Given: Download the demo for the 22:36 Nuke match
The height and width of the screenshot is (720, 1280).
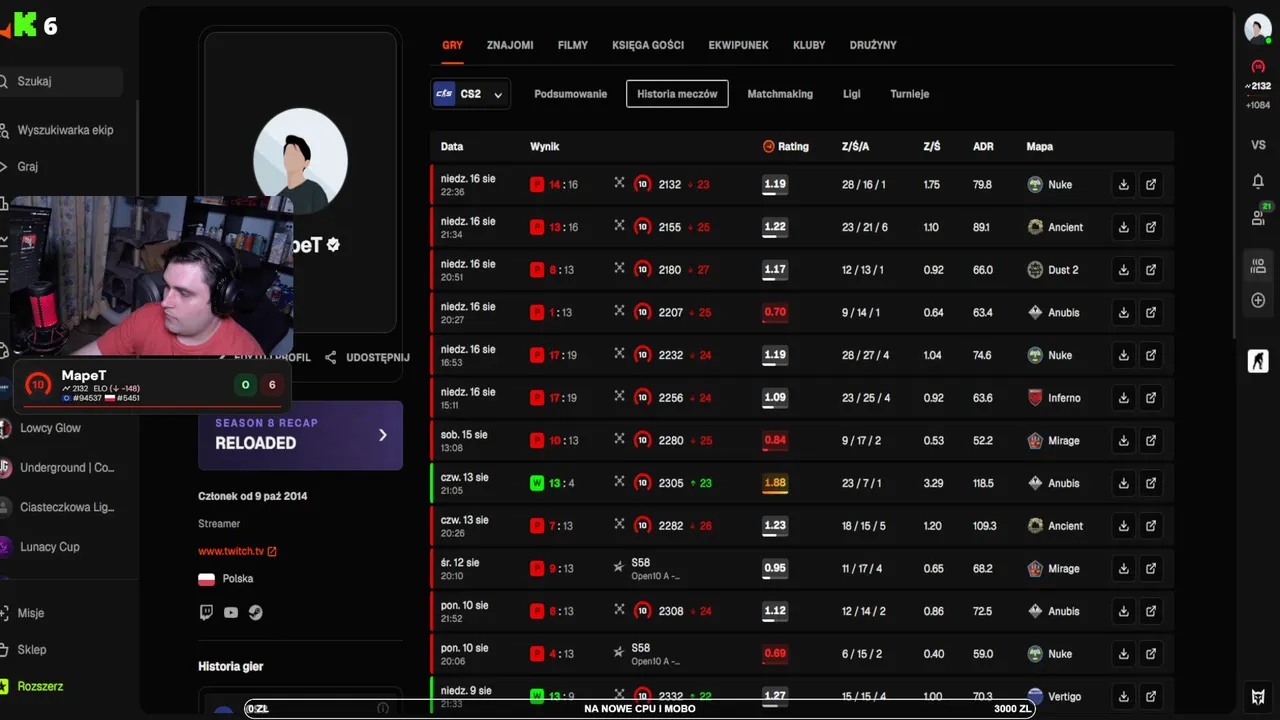Looking at the screenshot, I should coord(1124,185).
